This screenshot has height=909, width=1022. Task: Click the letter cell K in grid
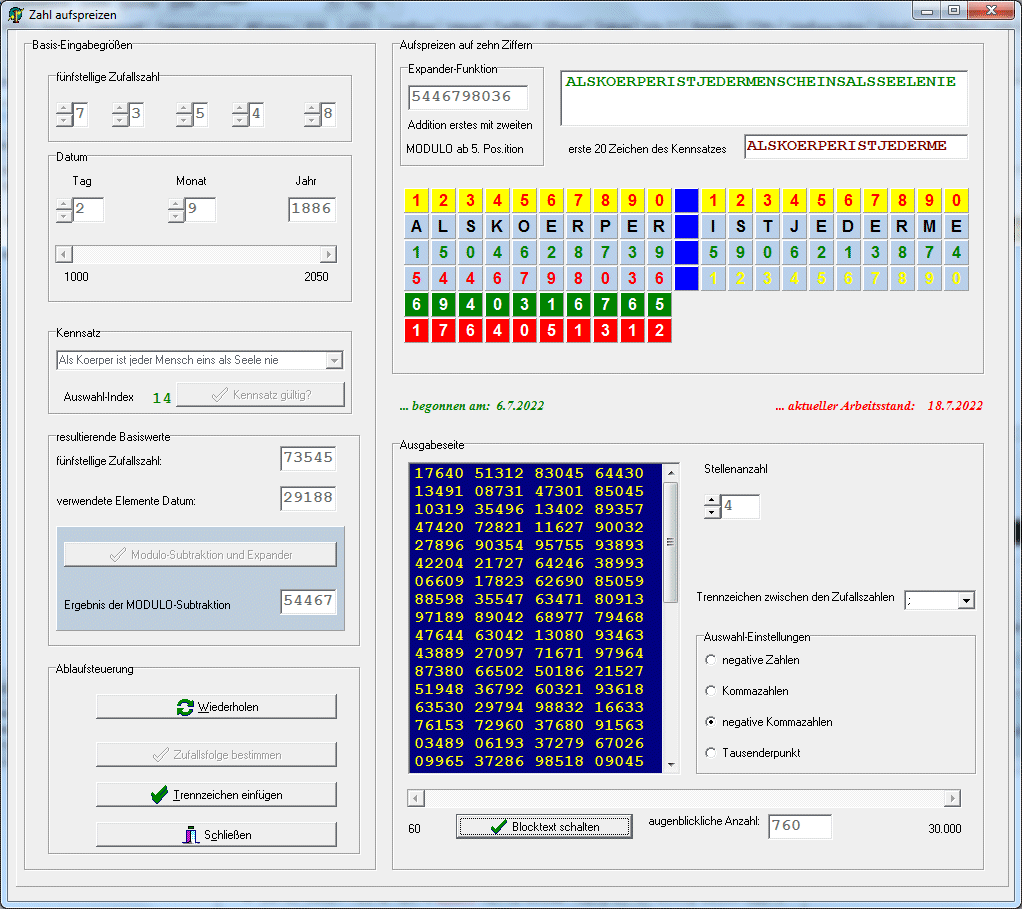coord(497,227)
